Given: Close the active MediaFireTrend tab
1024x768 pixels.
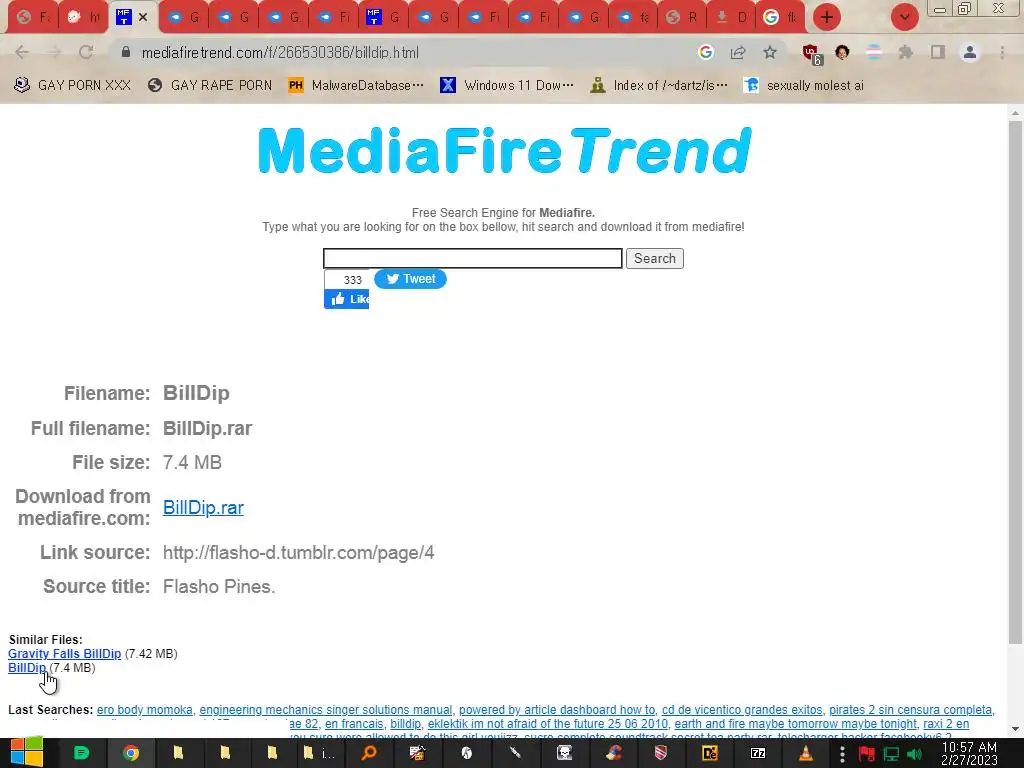Looking at the screenshot, I should click(x=143, y=17).
